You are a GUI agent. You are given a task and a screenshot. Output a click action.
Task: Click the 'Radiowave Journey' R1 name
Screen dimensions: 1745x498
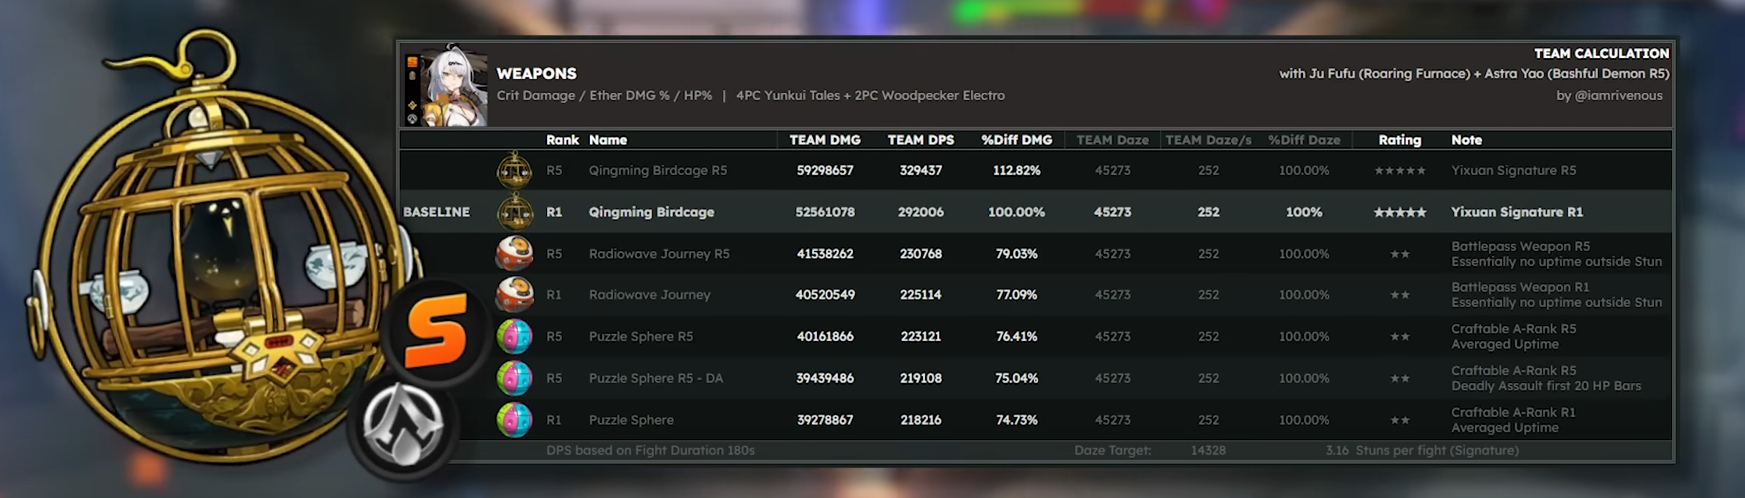coord(649,295)
